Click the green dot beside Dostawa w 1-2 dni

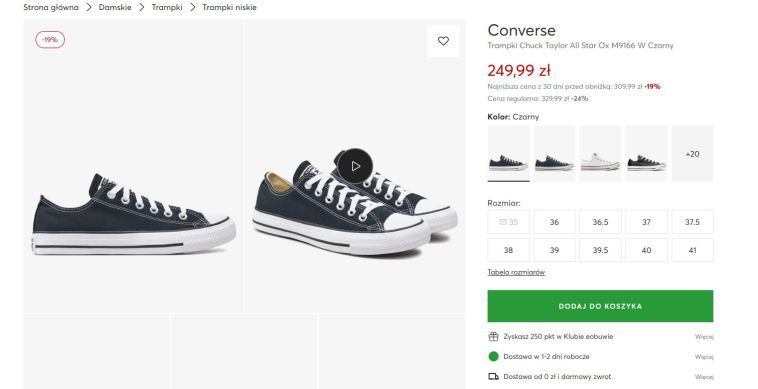pos(493,357)
